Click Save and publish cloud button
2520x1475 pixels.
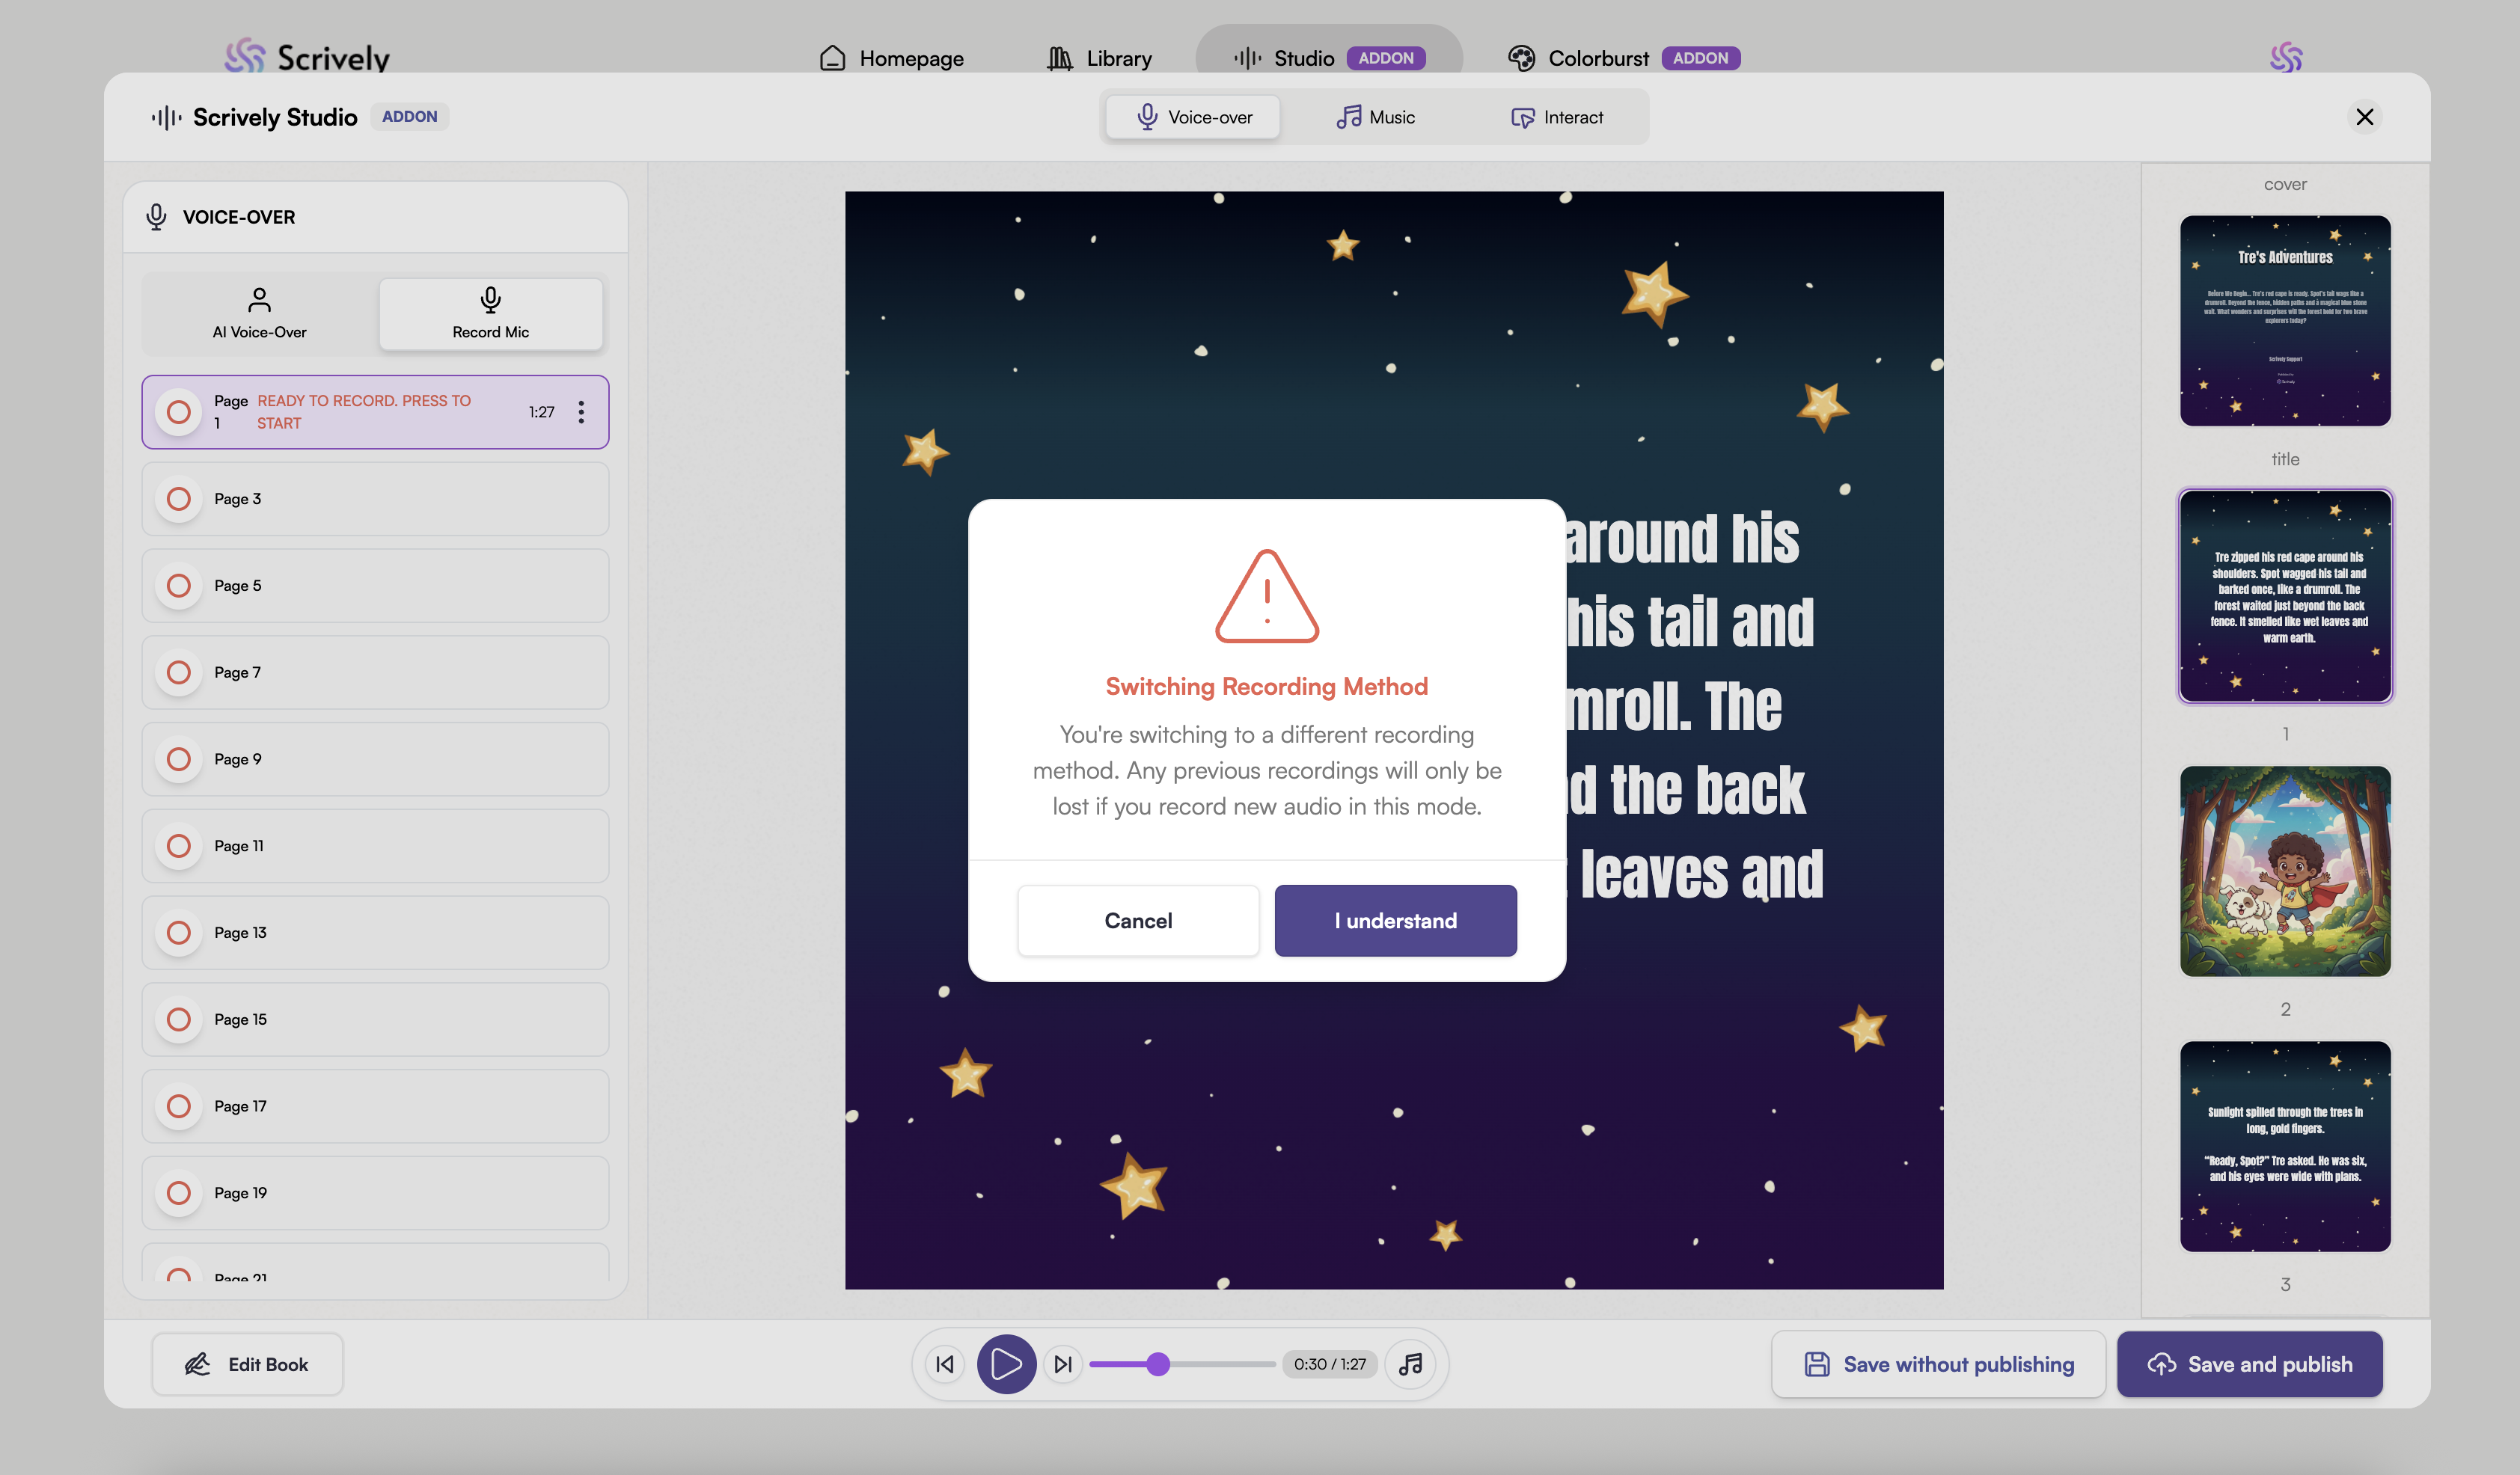pyautogui.click(x=2249, y=1364)
